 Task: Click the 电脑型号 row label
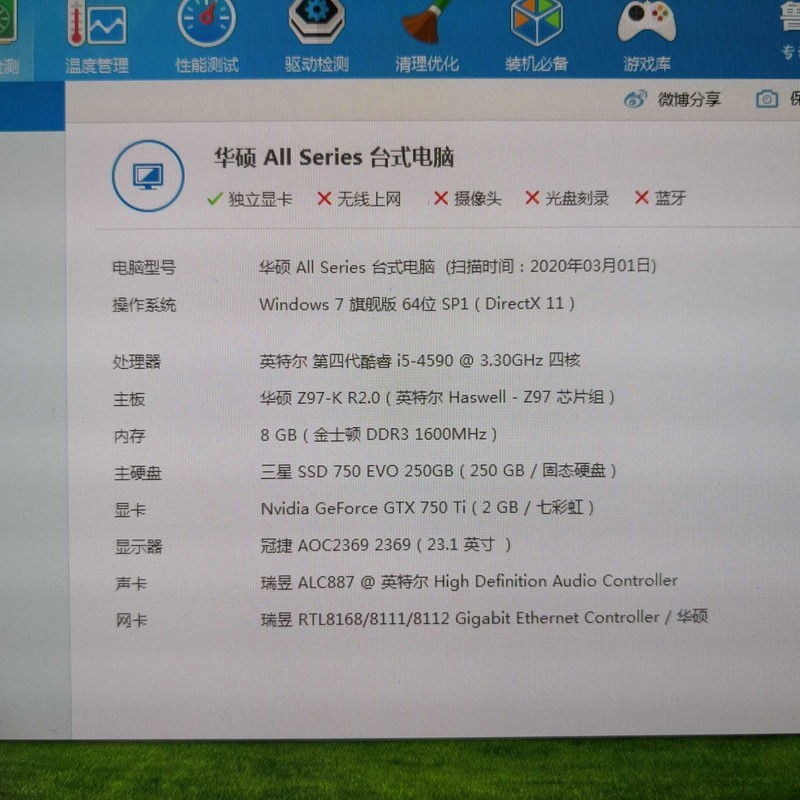tap(144, 267)
